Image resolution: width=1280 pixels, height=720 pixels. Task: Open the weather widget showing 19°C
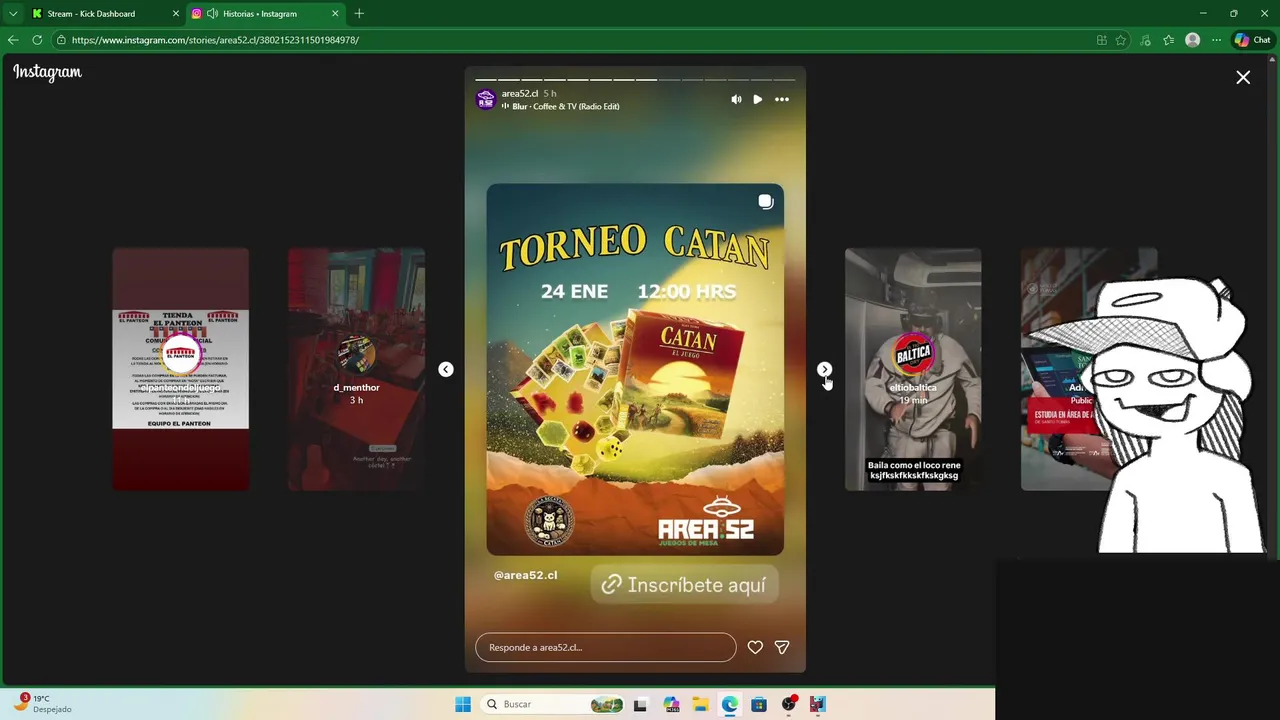pos(42,703)
